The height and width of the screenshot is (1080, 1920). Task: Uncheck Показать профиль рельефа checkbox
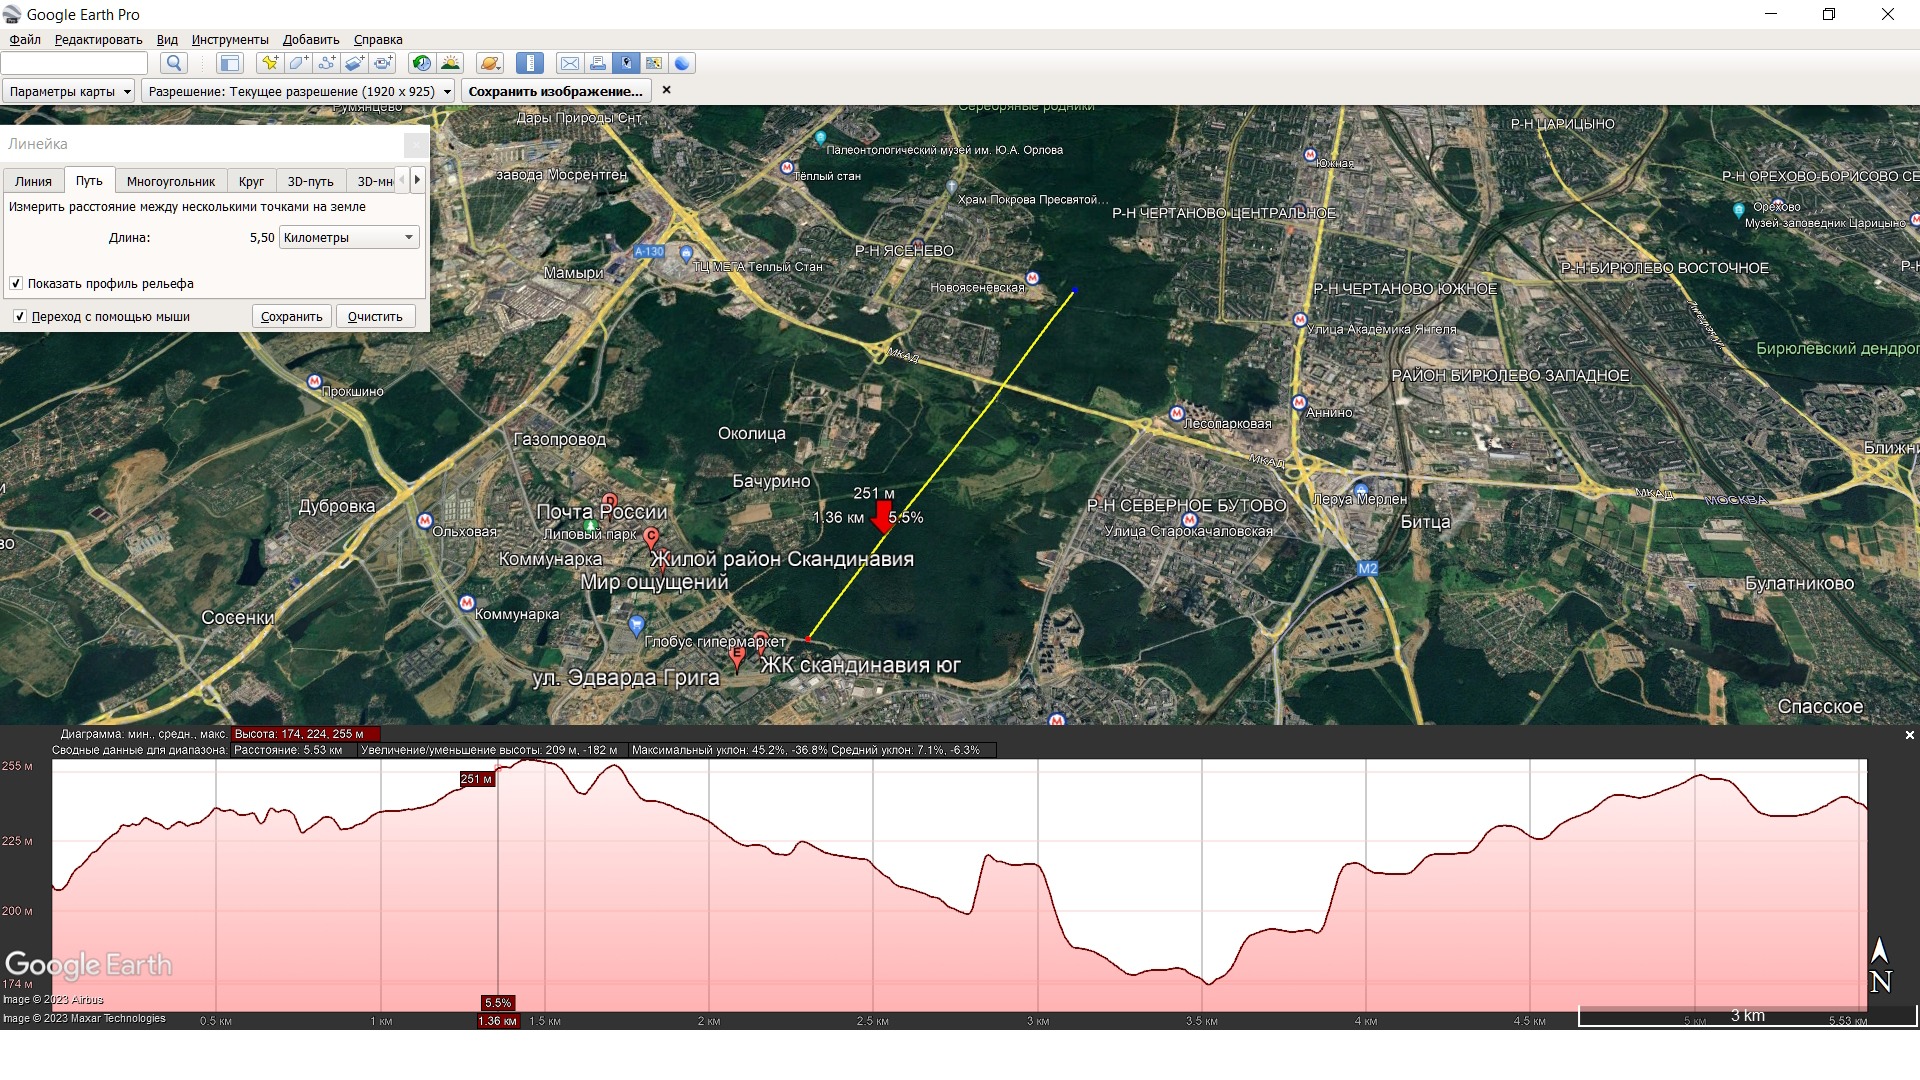tap(16, 283)
